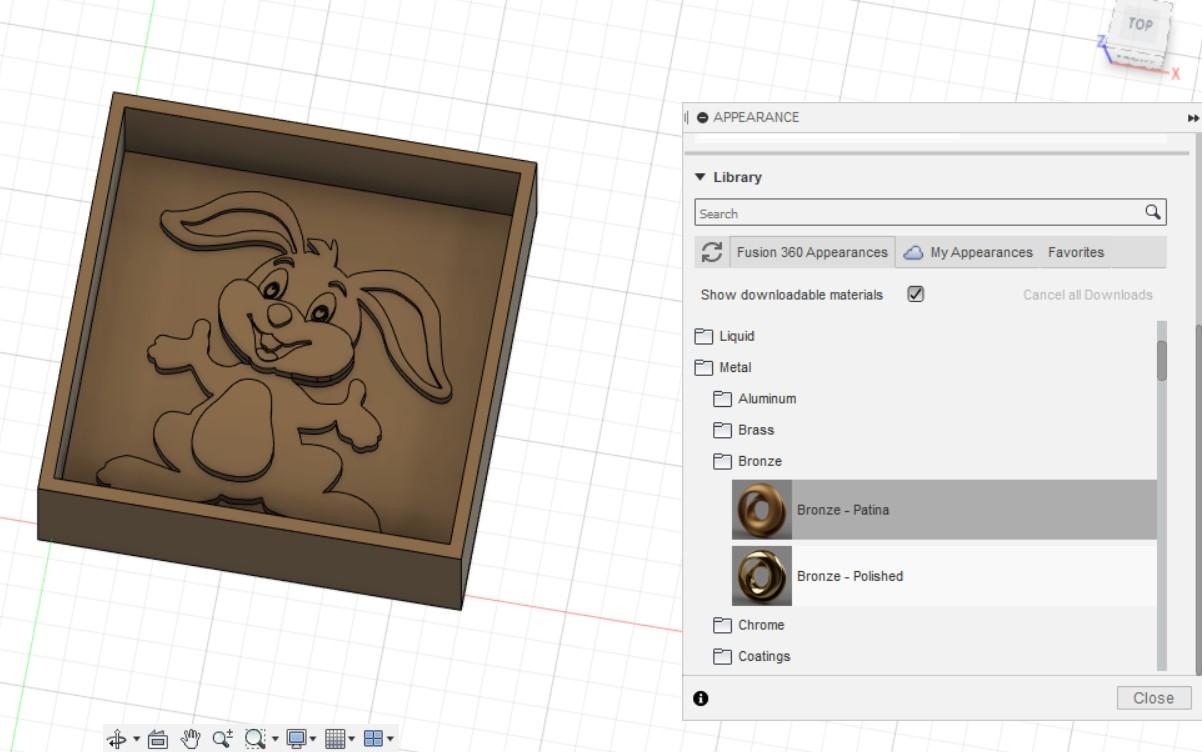Switch to the Favorites tab
Viewport: 1202px width, 752px height.
tap(1076, 252)
